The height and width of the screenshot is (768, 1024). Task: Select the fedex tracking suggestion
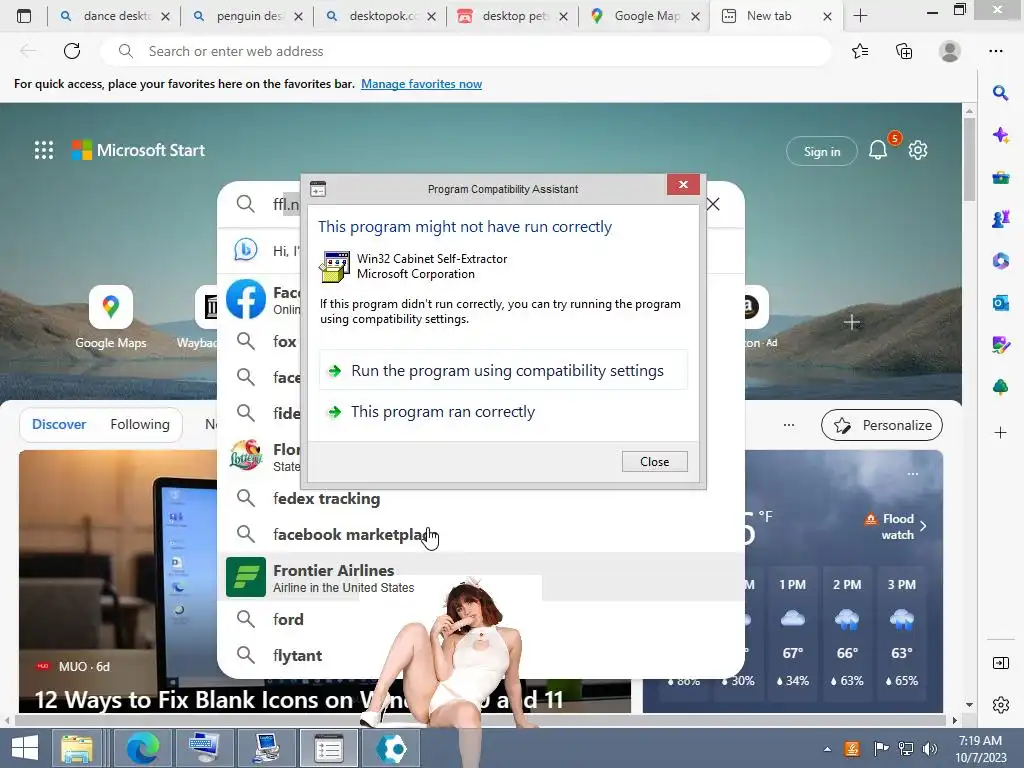(483, 498)
